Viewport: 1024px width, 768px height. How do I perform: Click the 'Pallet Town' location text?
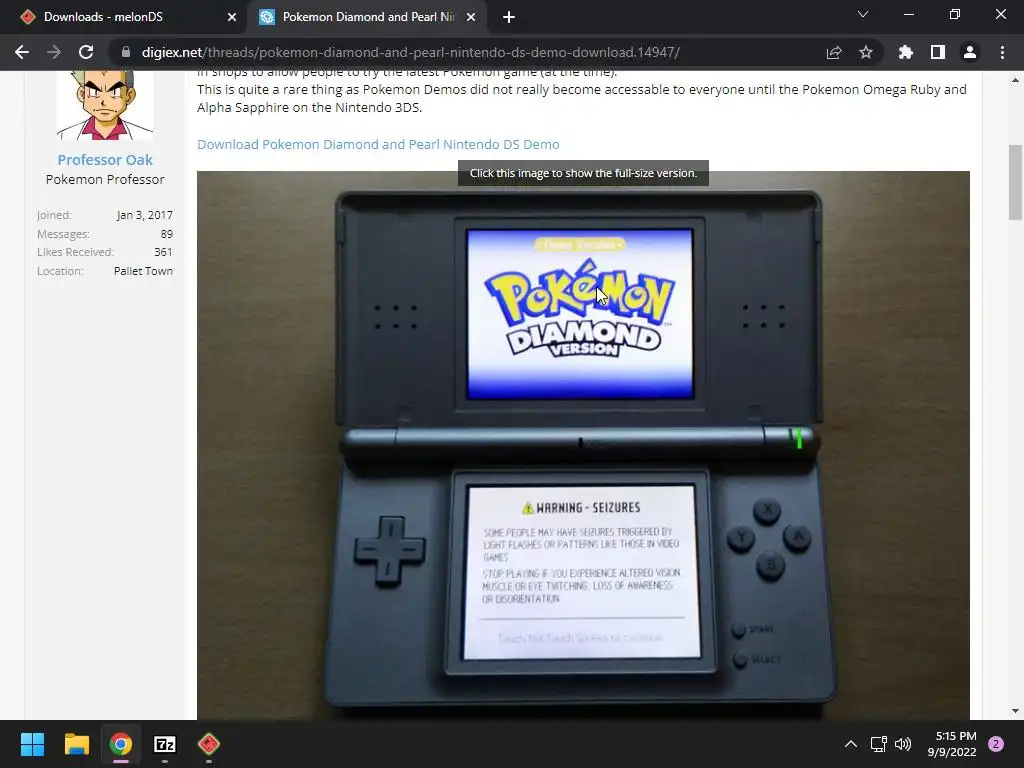tap(143, 271)
